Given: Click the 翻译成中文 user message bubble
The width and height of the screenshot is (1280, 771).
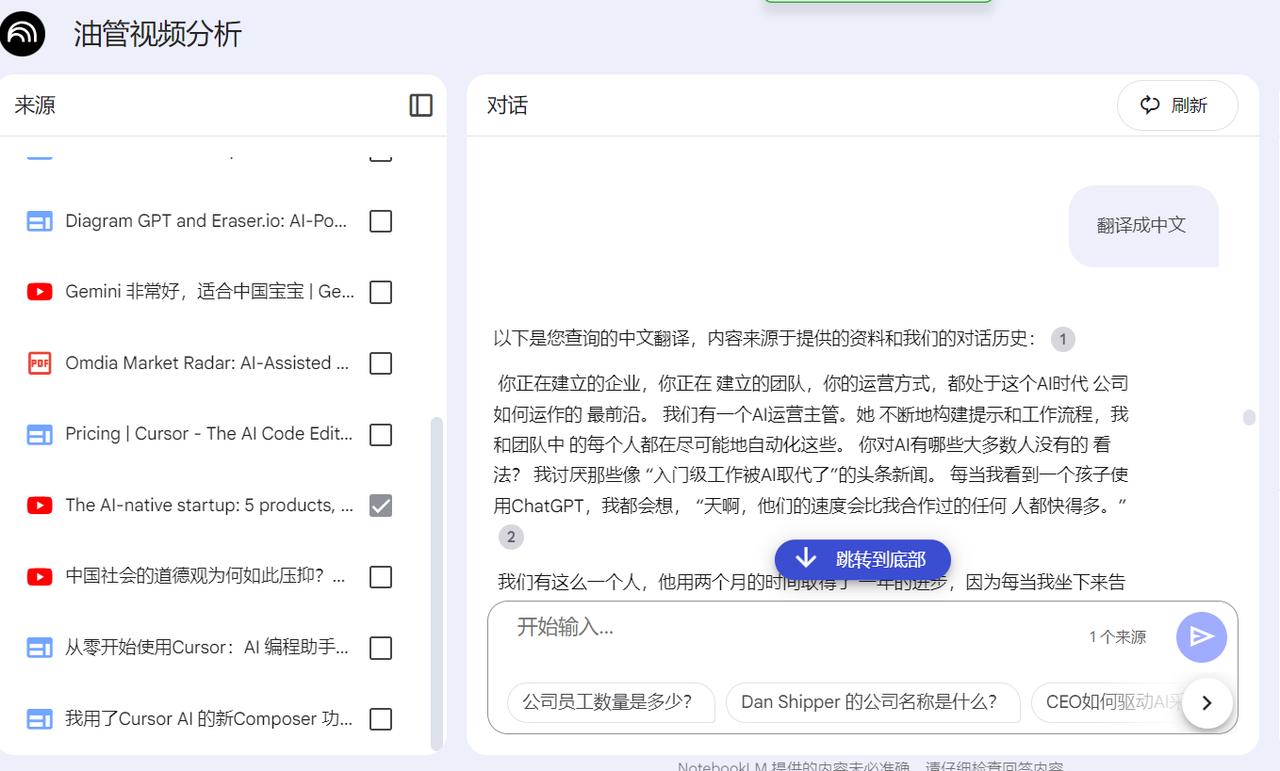Looking at the screenshot, I should pos(1142,226).
